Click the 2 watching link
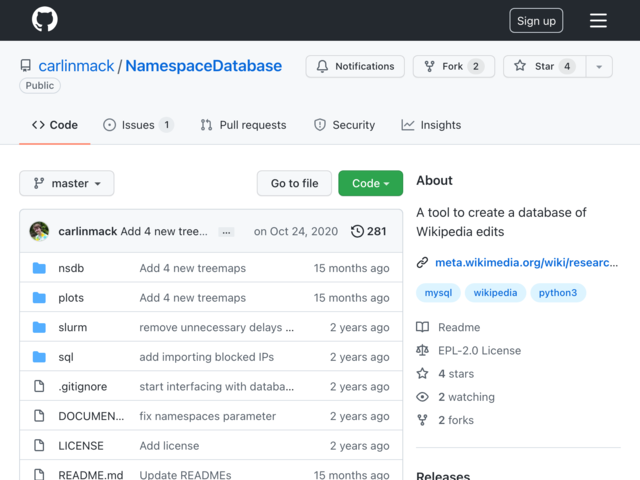Screen dimensions: 640x480 (x=467, y=397)
